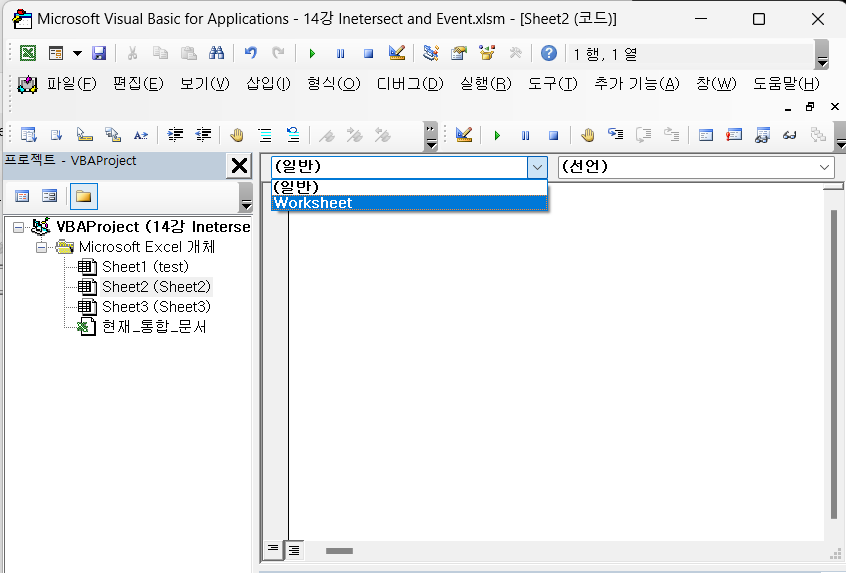Save the workbook with the floppy icon

[99, 53]
